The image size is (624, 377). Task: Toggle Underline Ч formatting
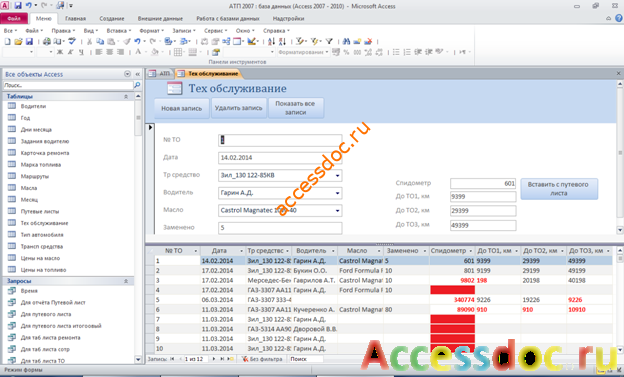coord(81,52)
